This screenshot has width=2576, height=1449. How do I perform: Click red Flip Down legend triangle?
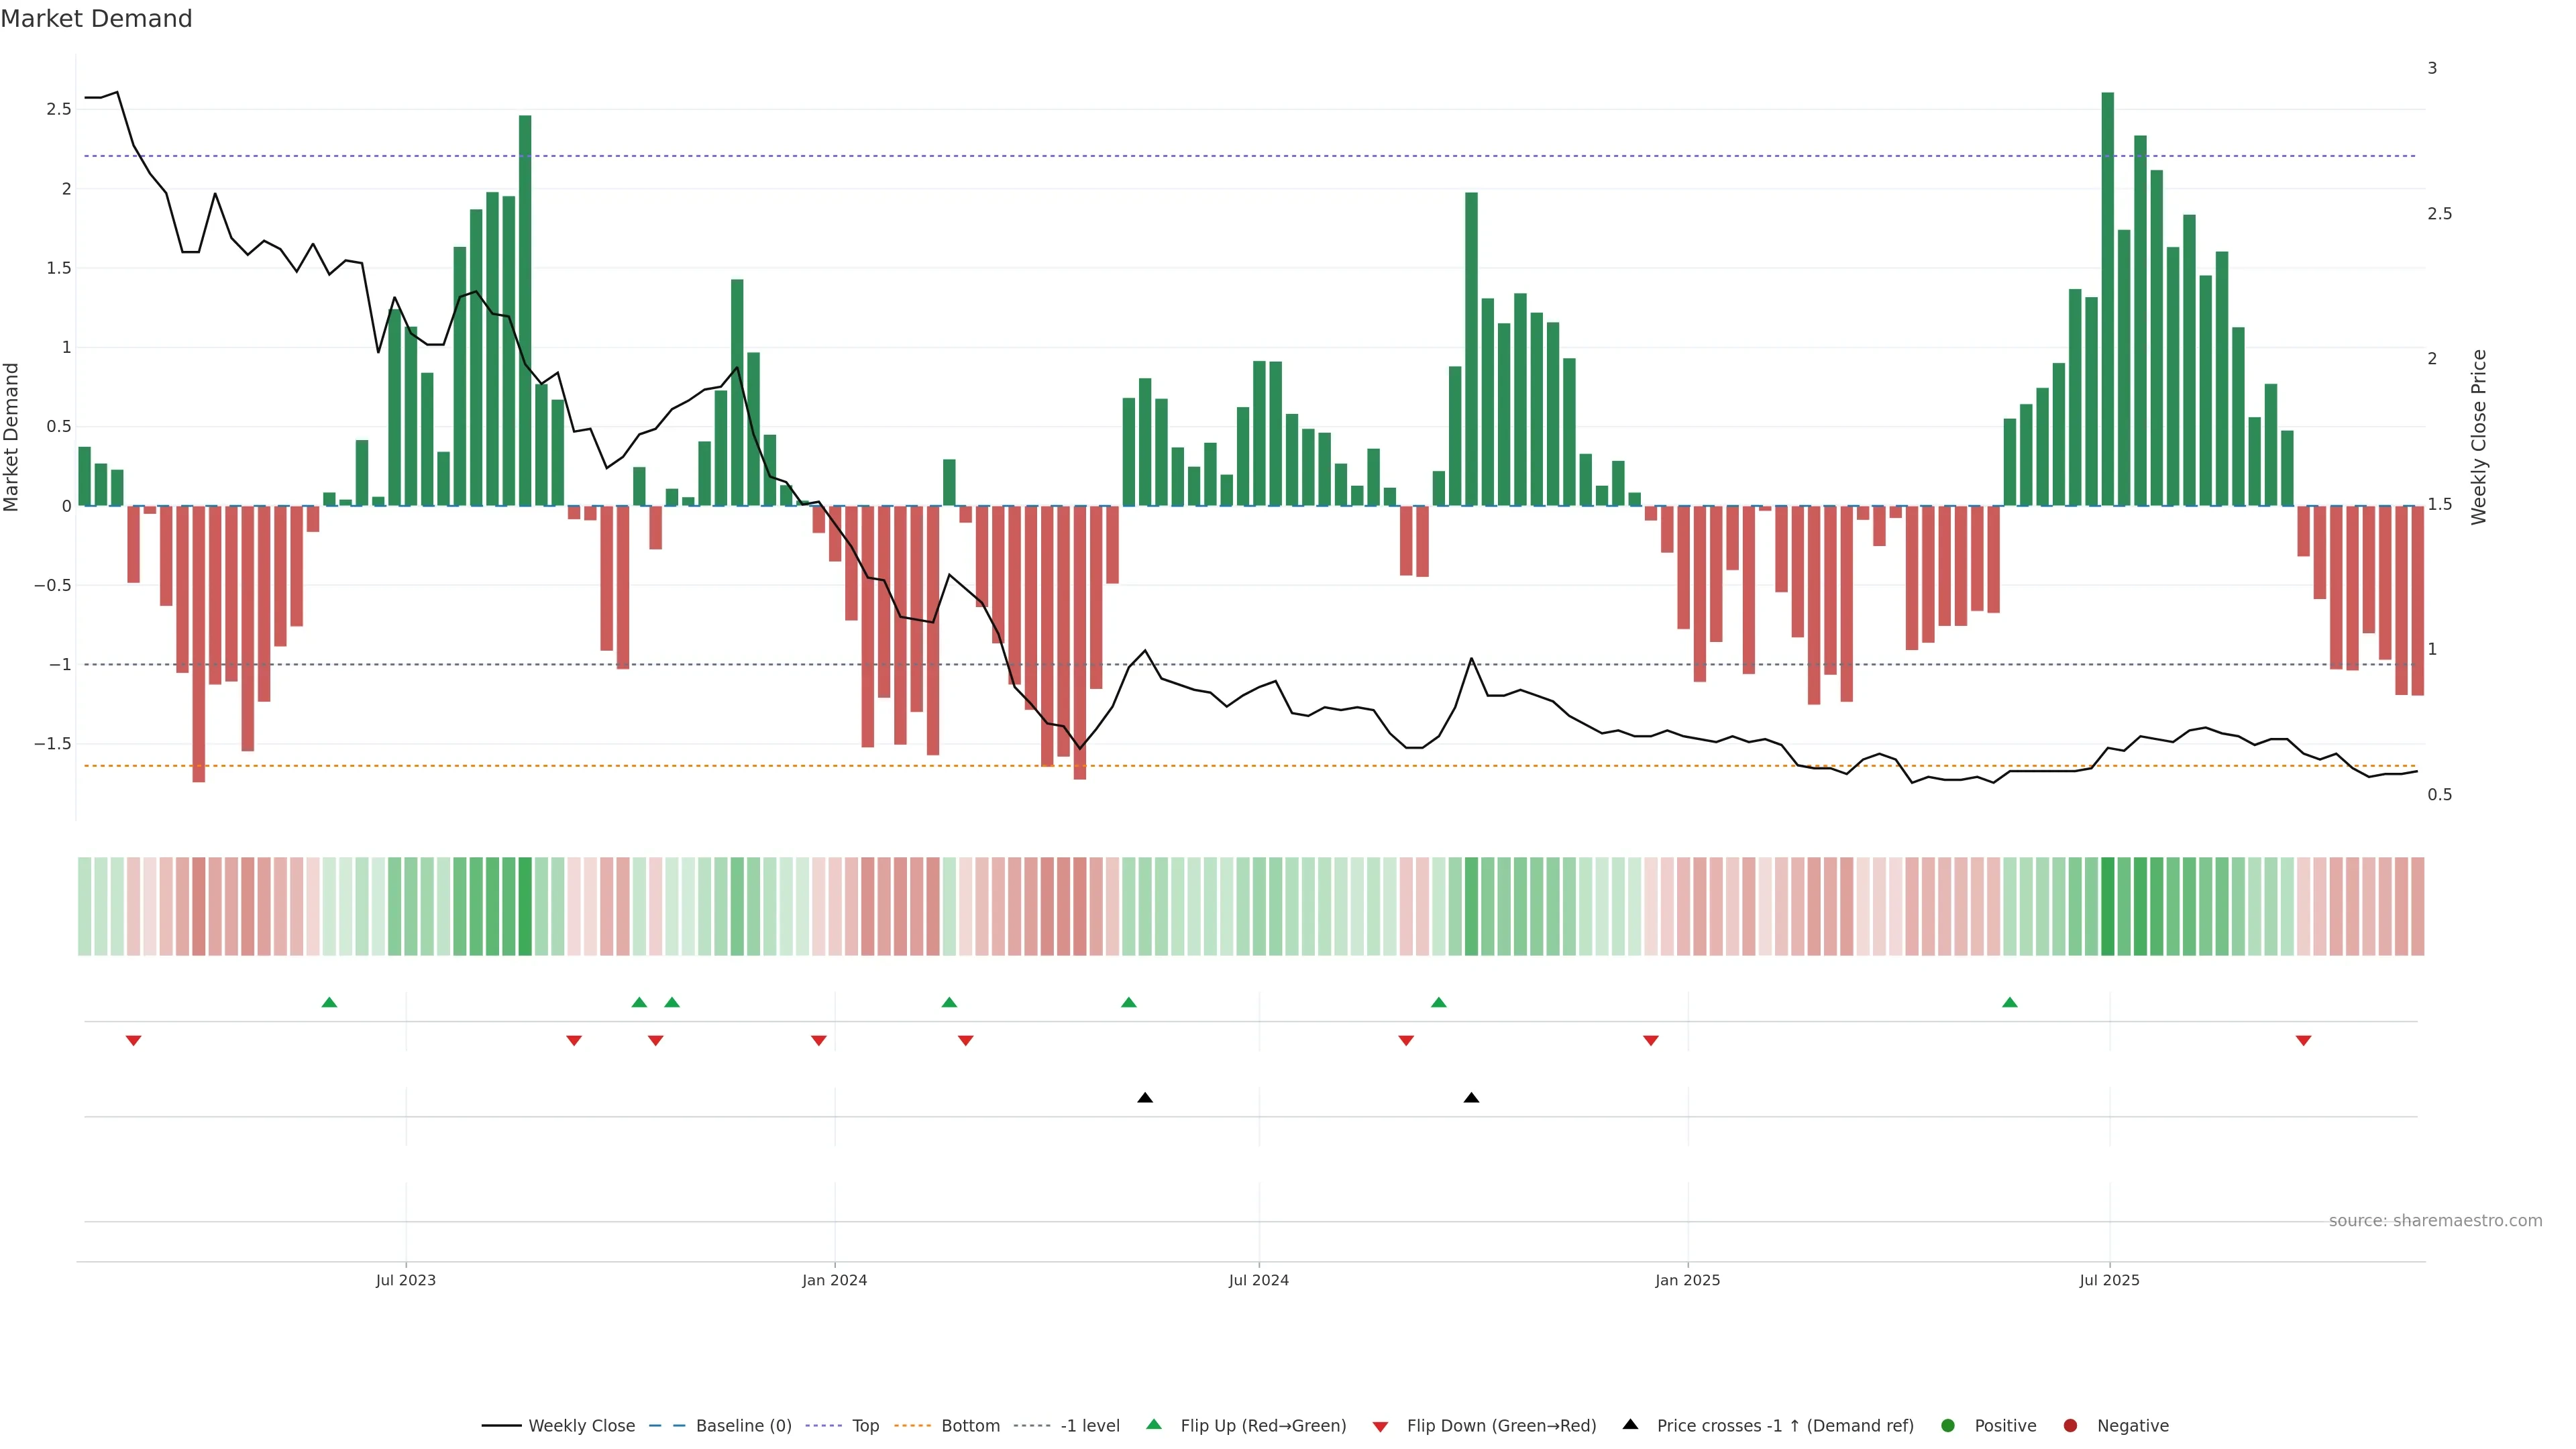(x=1380, y=1426)
